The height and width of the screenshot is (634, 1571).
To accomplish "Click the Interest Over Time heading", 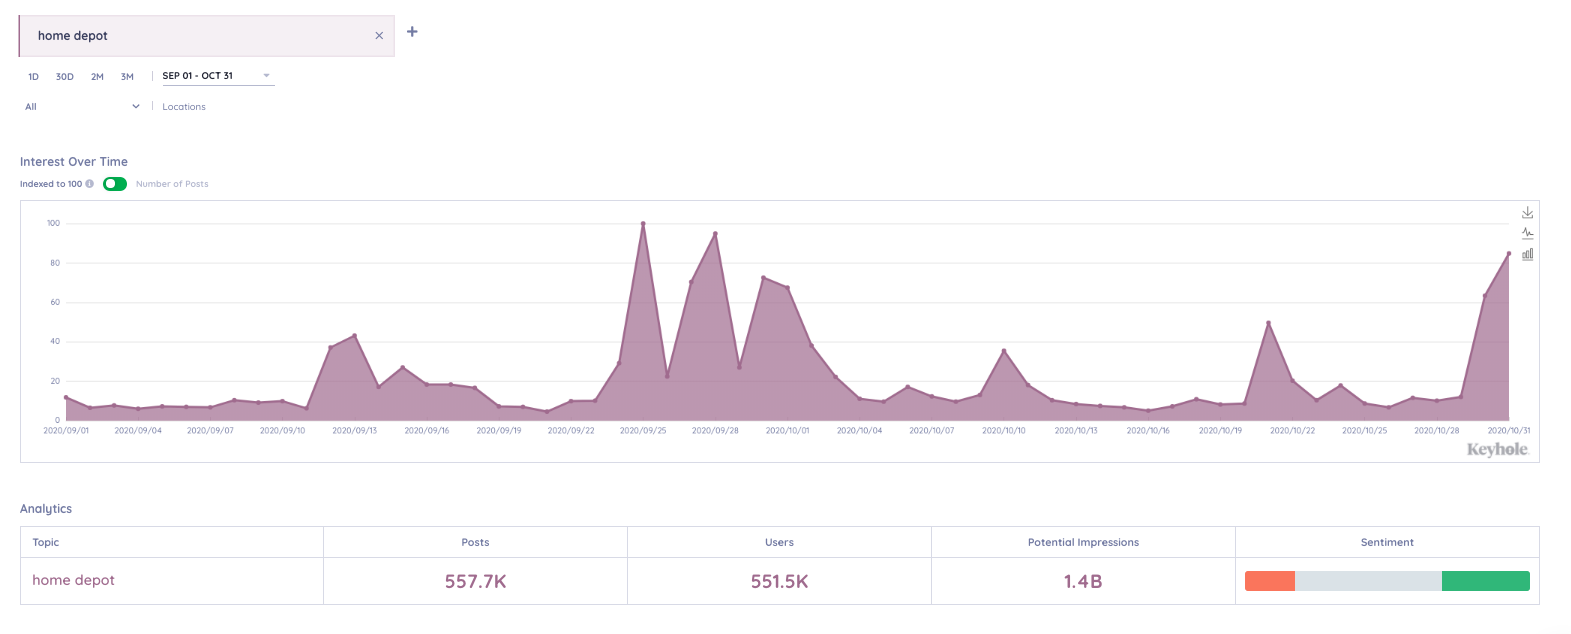I will coord(74,162).
